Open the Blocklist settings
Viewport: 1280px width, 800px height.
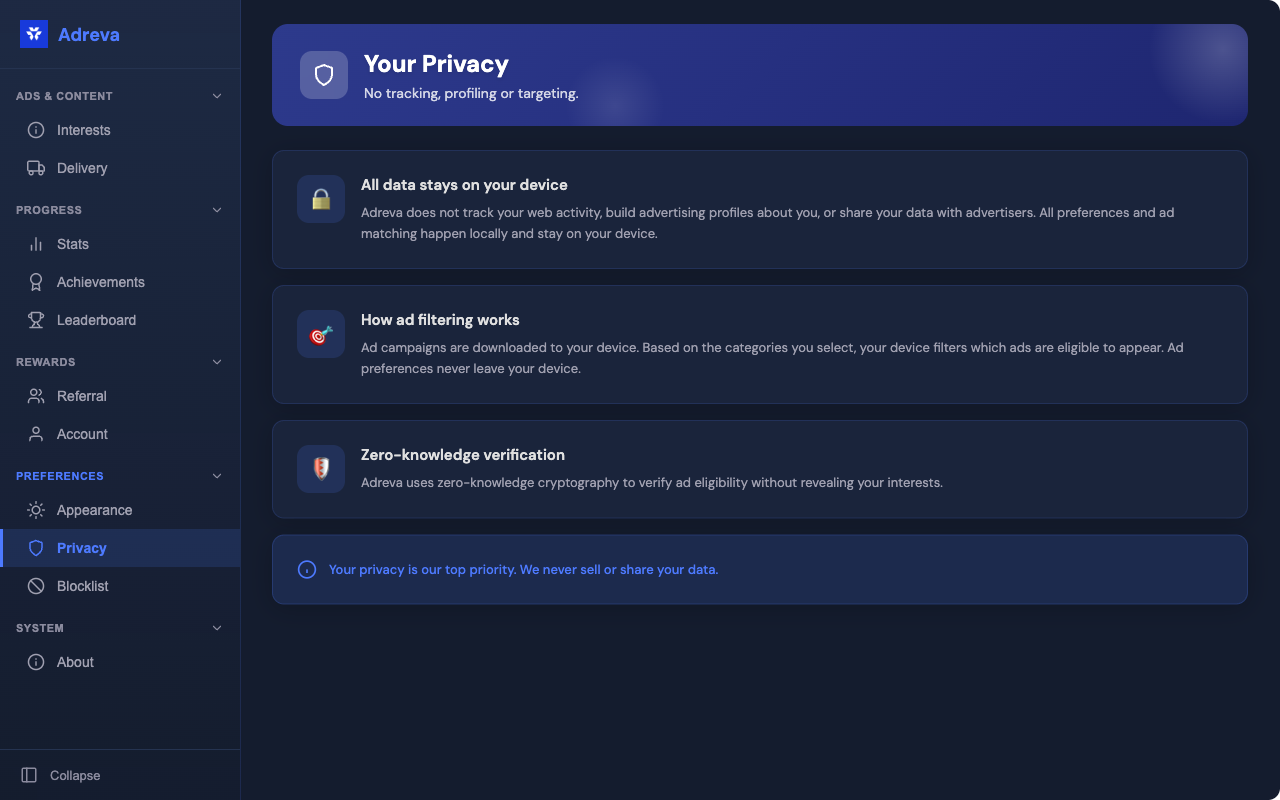tap(83, 586)
